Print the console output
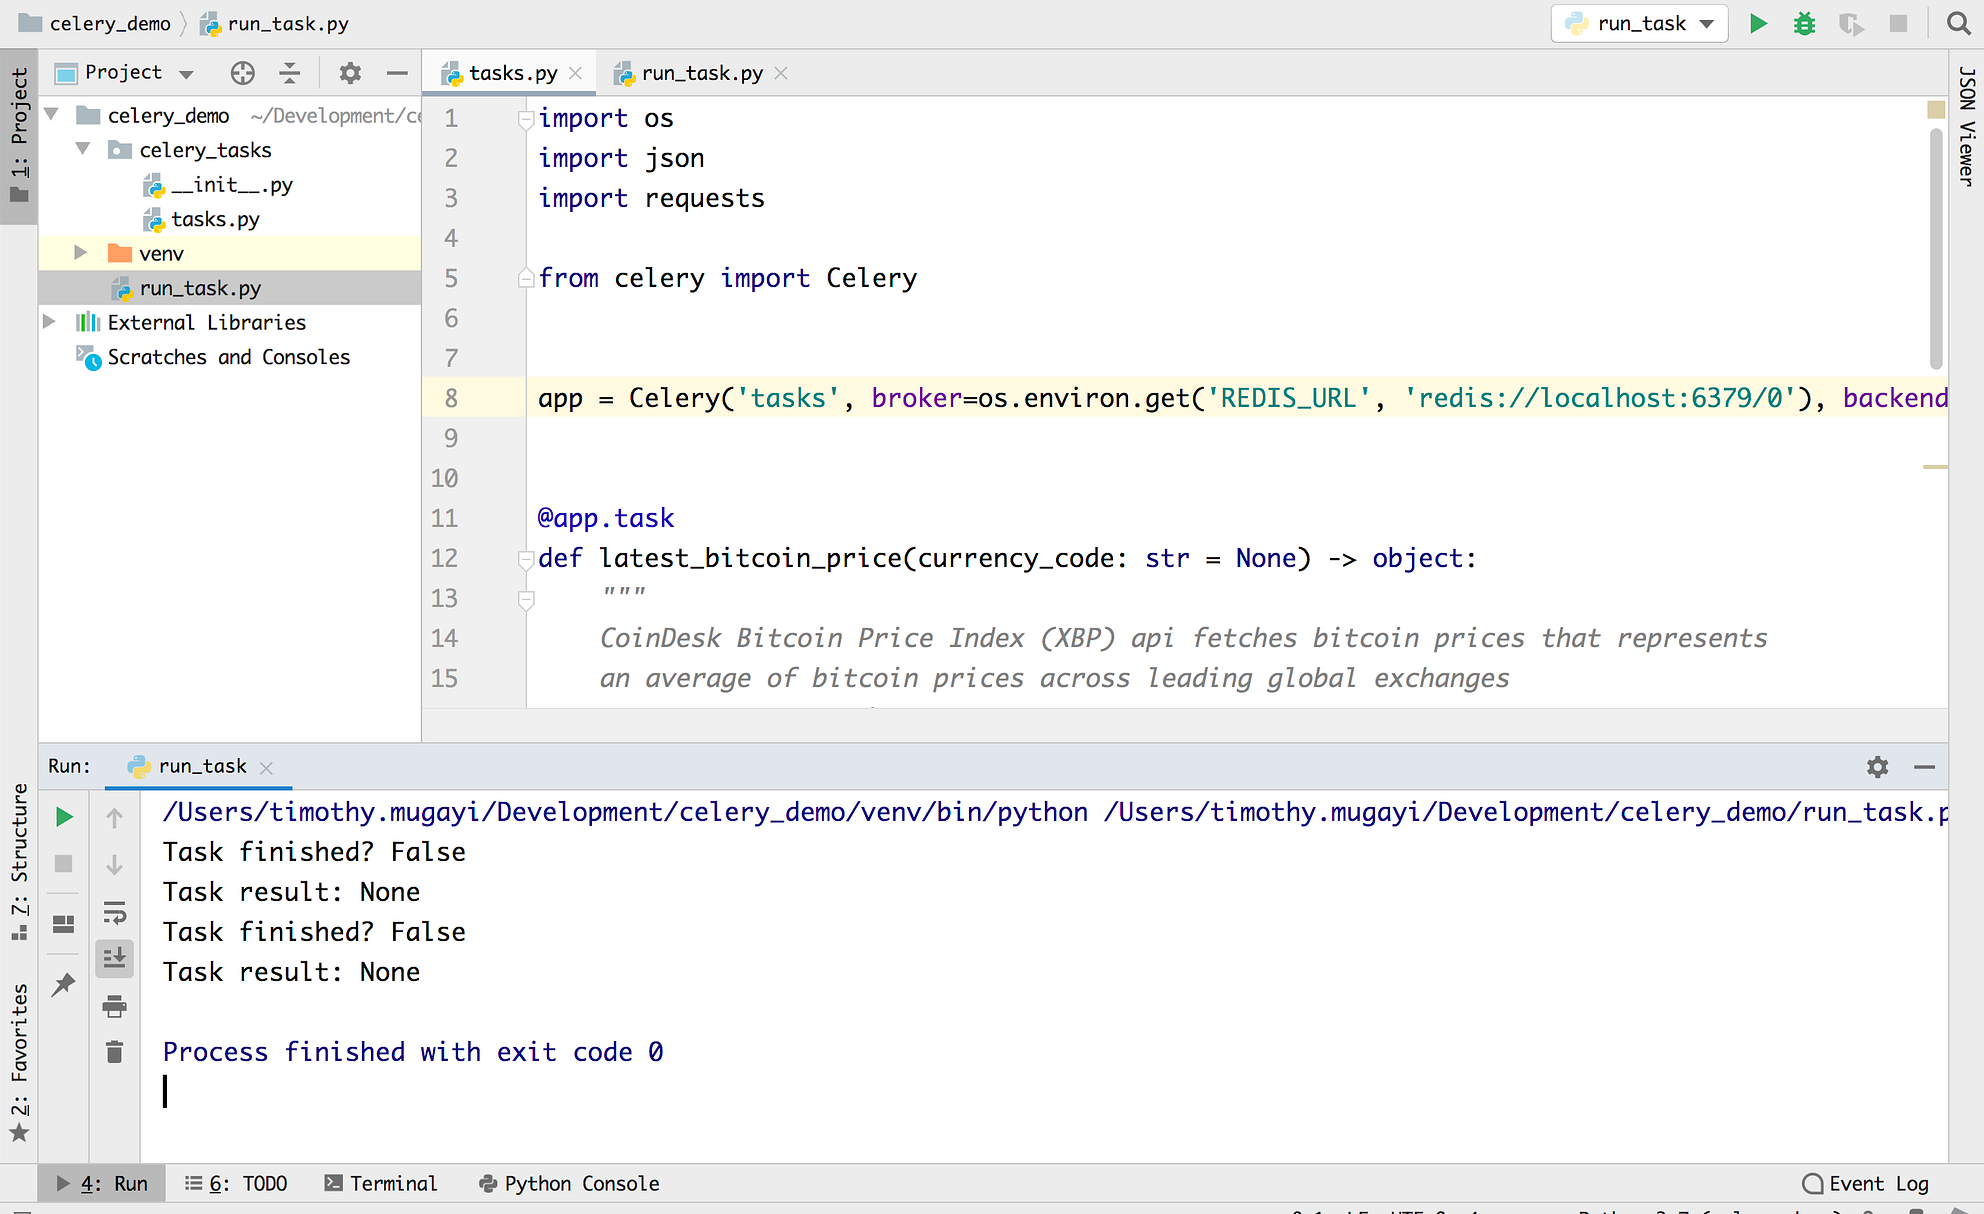 click(x=114, y=1007)
